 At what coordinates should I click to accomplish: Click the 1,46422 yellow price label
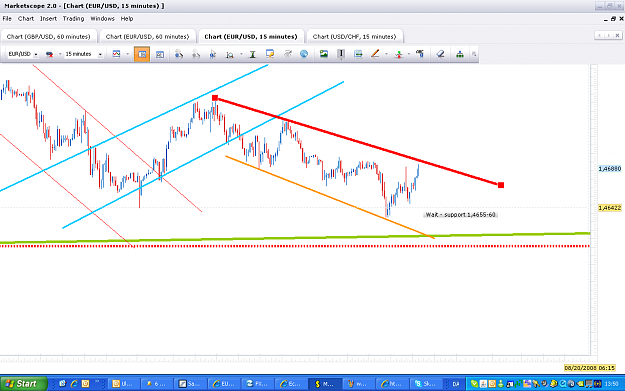tap(609, 208)
